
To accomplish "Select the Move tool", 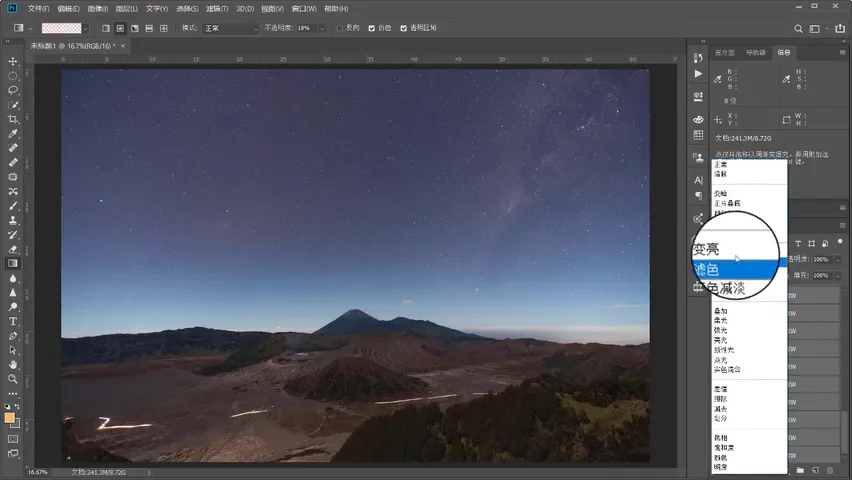I will pos(13,61).
